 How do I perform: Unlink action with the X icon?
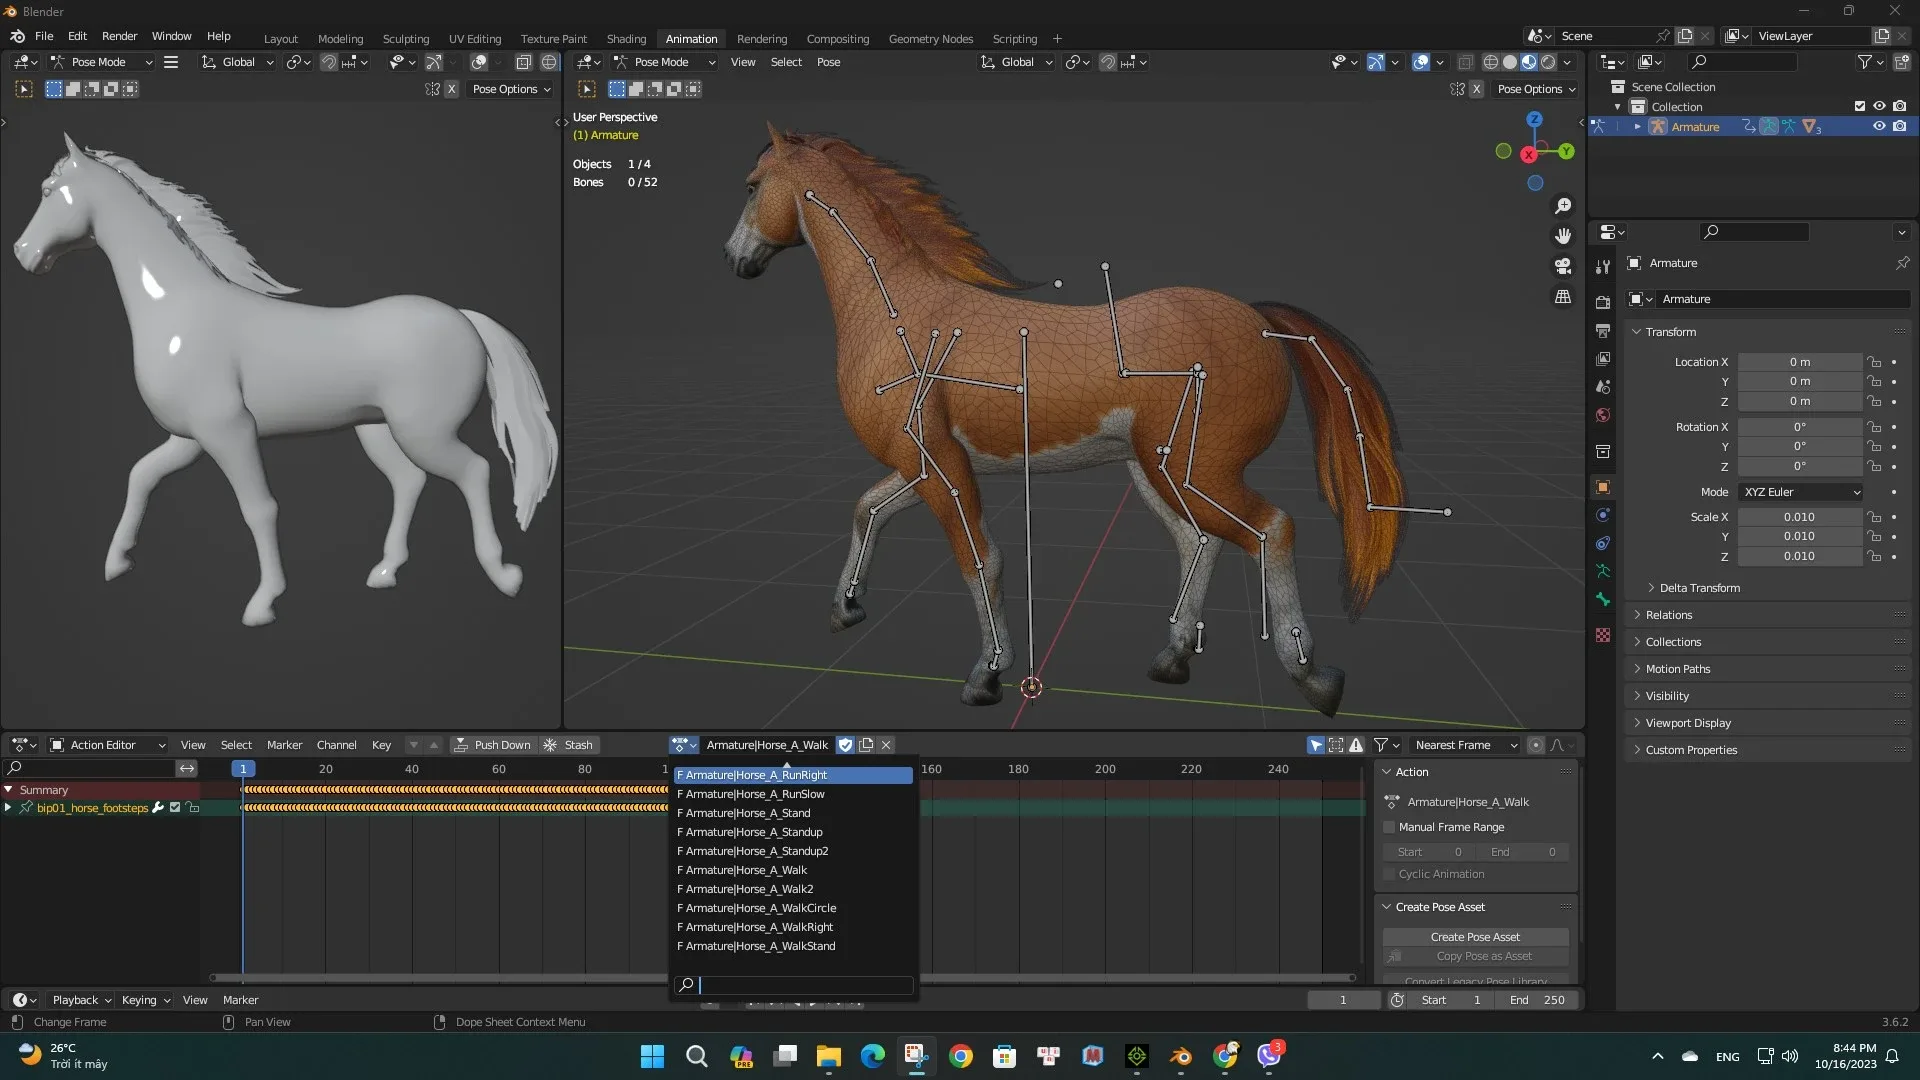click(886, 745)
